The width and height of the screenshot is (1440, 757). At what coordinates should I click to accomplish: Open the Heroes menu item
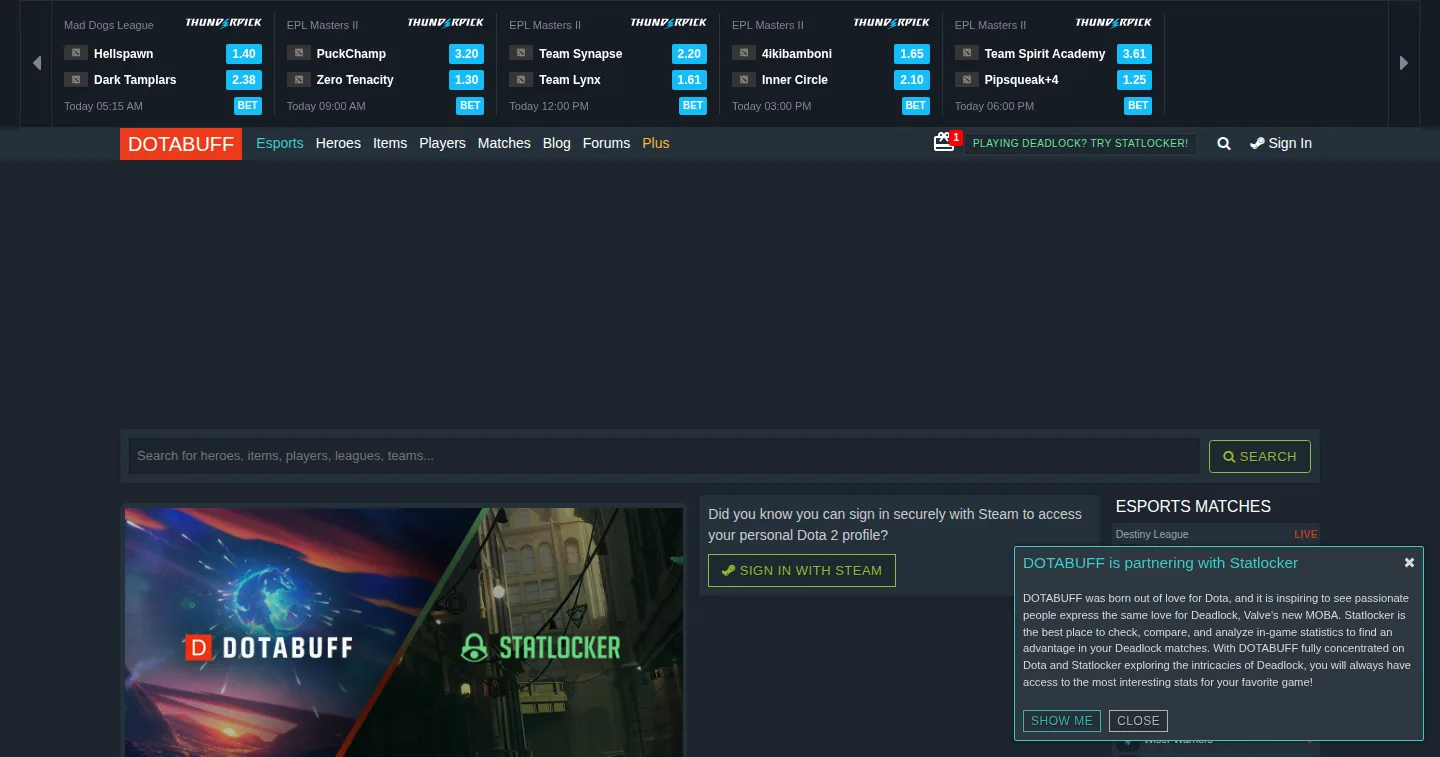click(x=338, y=143)
